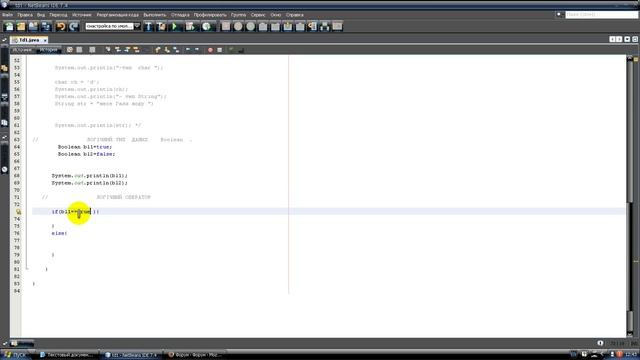Click the notifications icon in status bar
Screen dimensions: 640x360
point(600,343)
